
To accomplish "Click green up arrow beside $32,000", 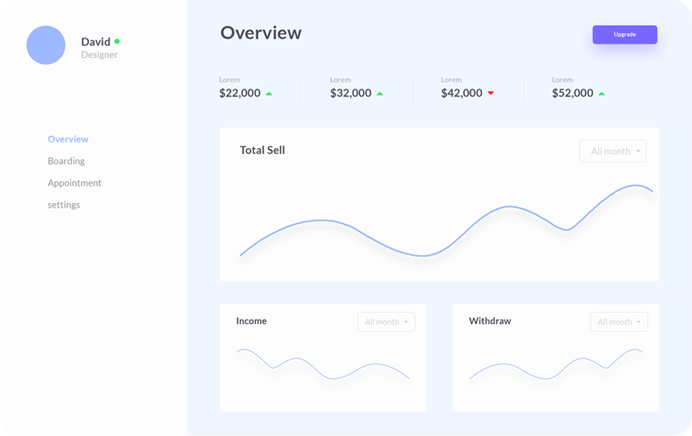I will (380, 94).
